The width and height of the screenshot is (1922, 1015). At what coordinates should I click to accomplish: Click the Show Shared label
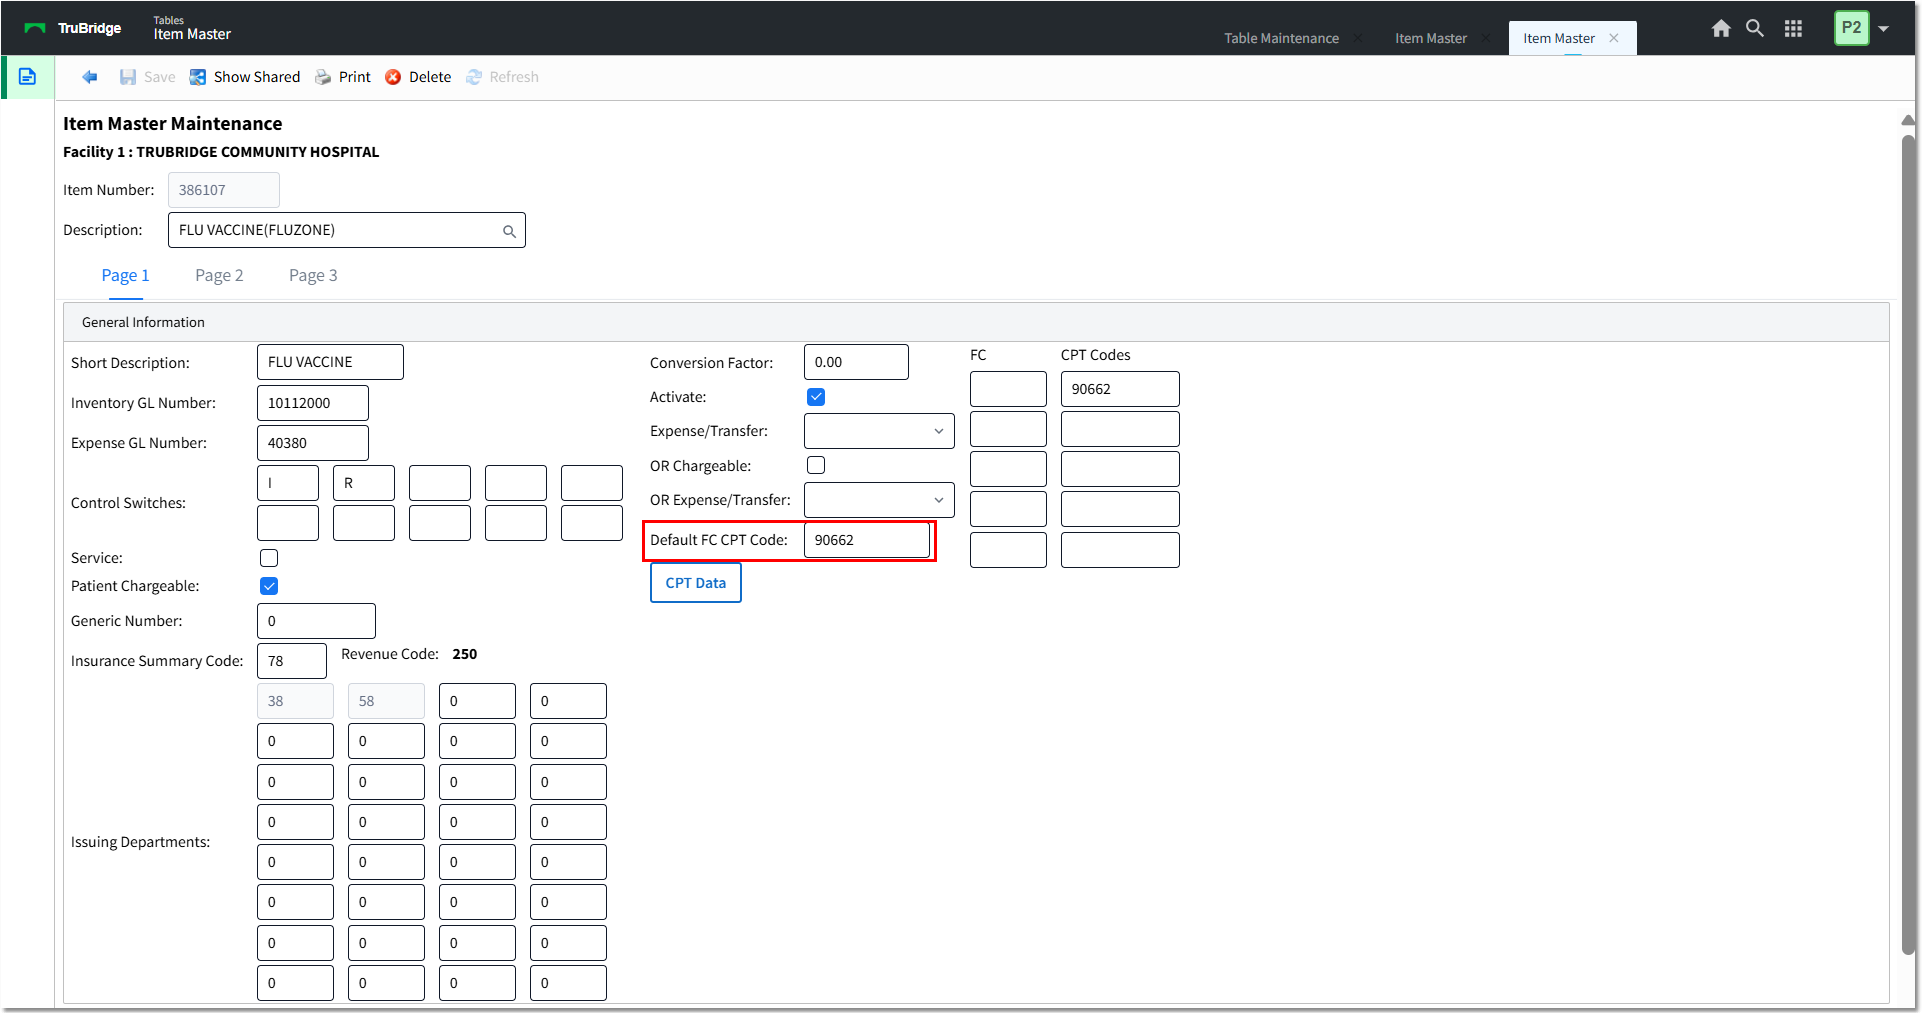click(x=257, y=77)
